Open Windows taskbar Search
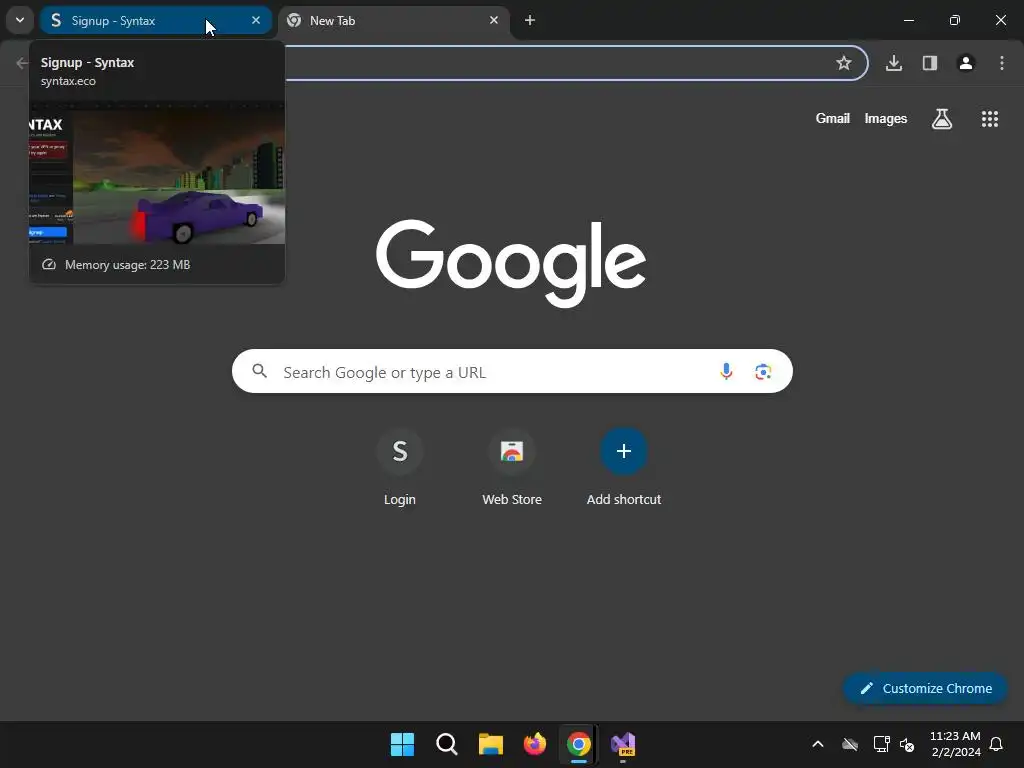Viewport: 1024px width, 768px height. pyautogui.click(x=447, y=744)
